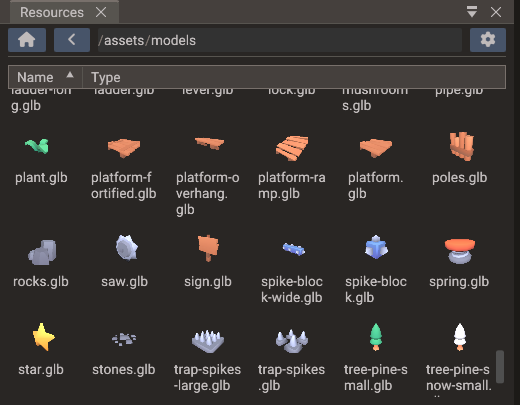520x405 pixels.
Task: Click the /assets/models path field
Action: coord(280,40)
